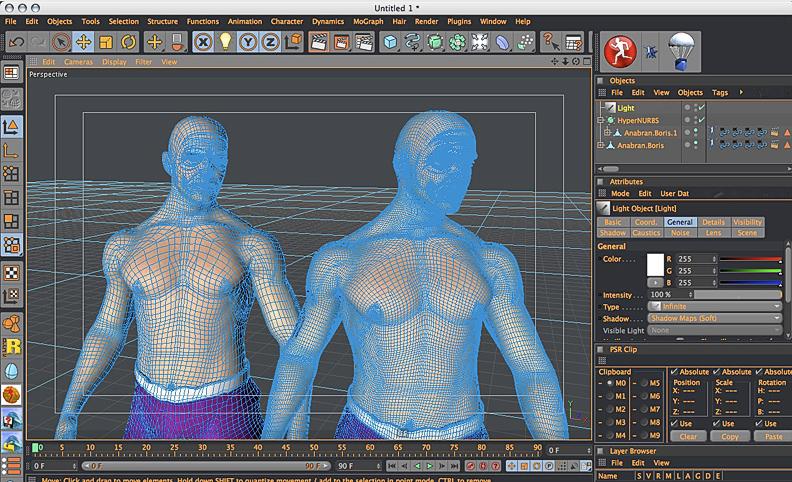
Task: Open the Character menu
Action: coord(286,21)
